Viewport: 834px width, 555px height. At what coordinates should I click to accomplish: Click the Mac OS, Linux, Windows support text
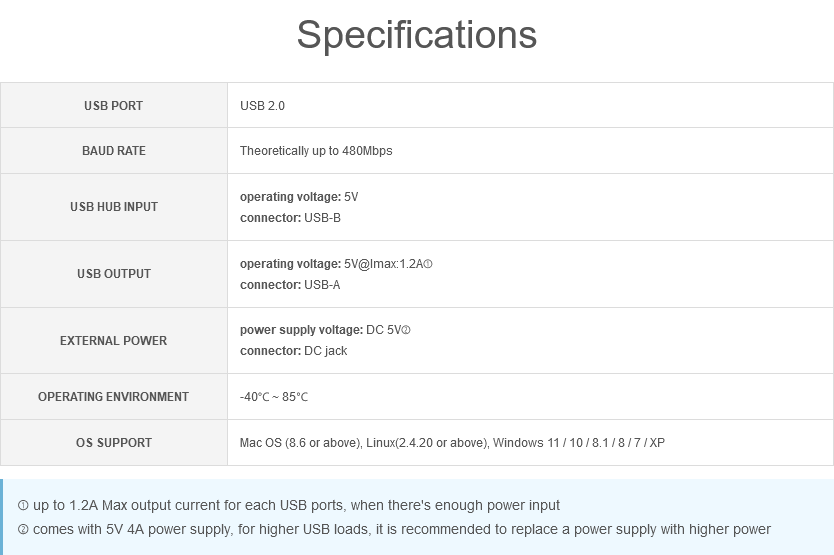[452, 443]
